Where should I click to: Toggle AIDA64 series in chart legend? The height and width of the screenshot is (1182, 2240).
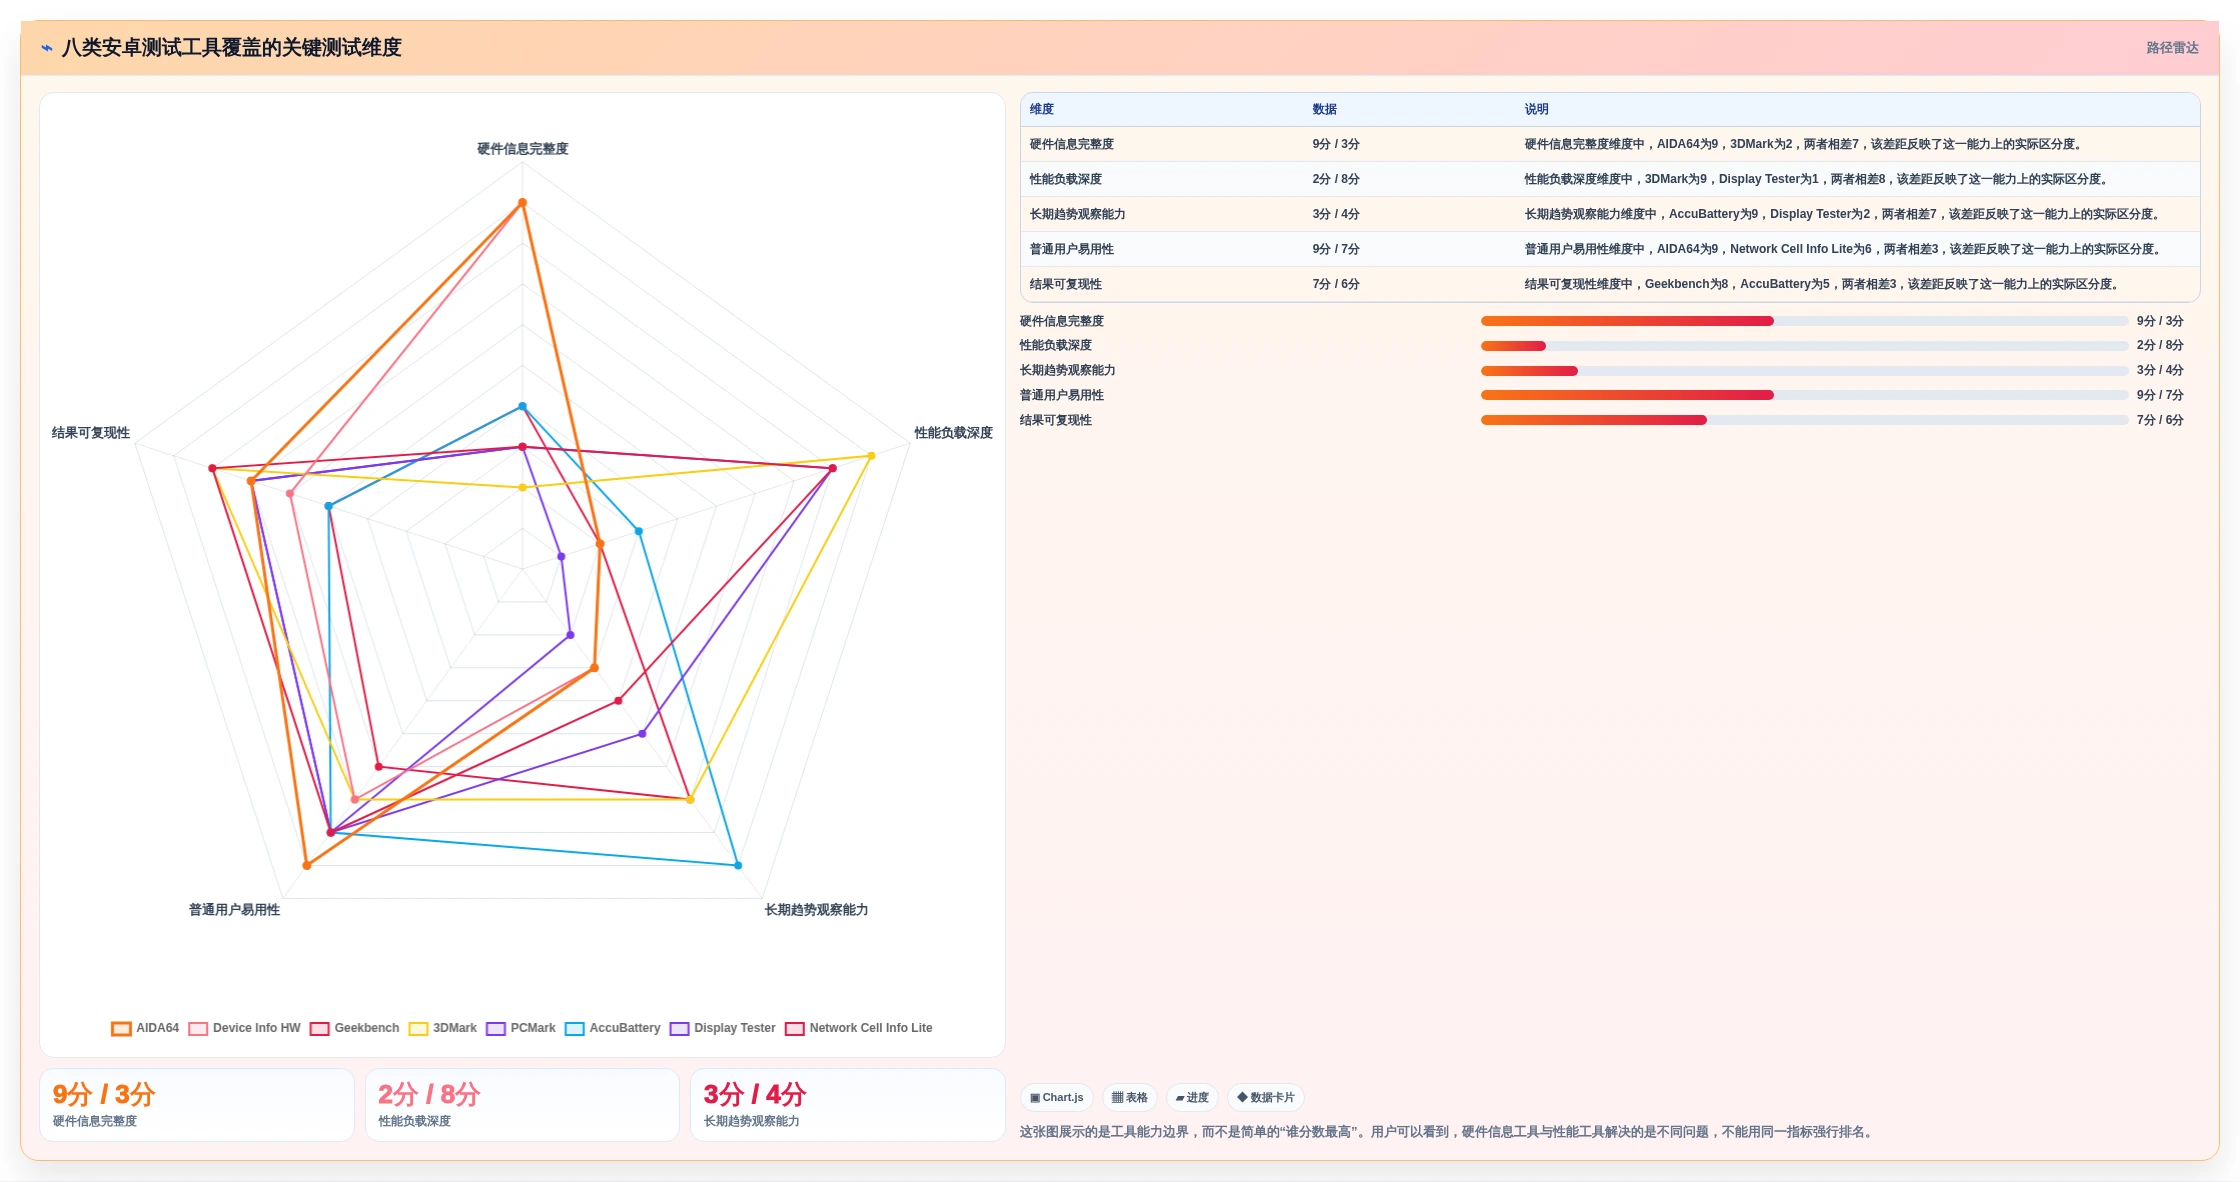point(145,1028)
